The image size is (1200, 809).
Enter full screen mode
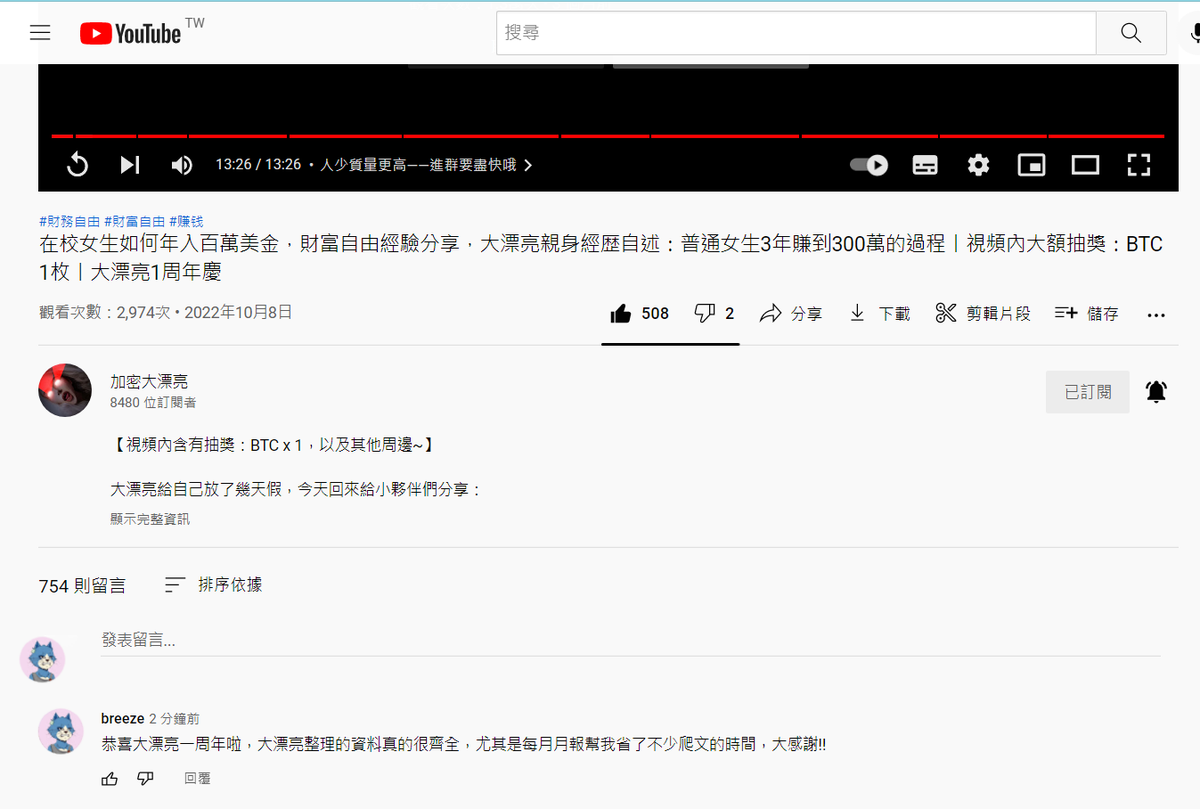click(x=1139, y=165)
